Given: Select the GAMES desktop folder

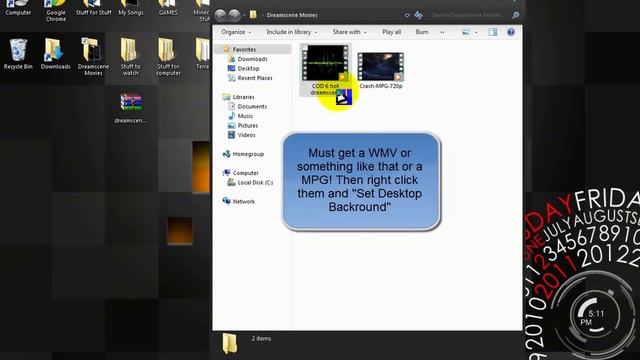Looking at the screenshot, I should point(168,8).
